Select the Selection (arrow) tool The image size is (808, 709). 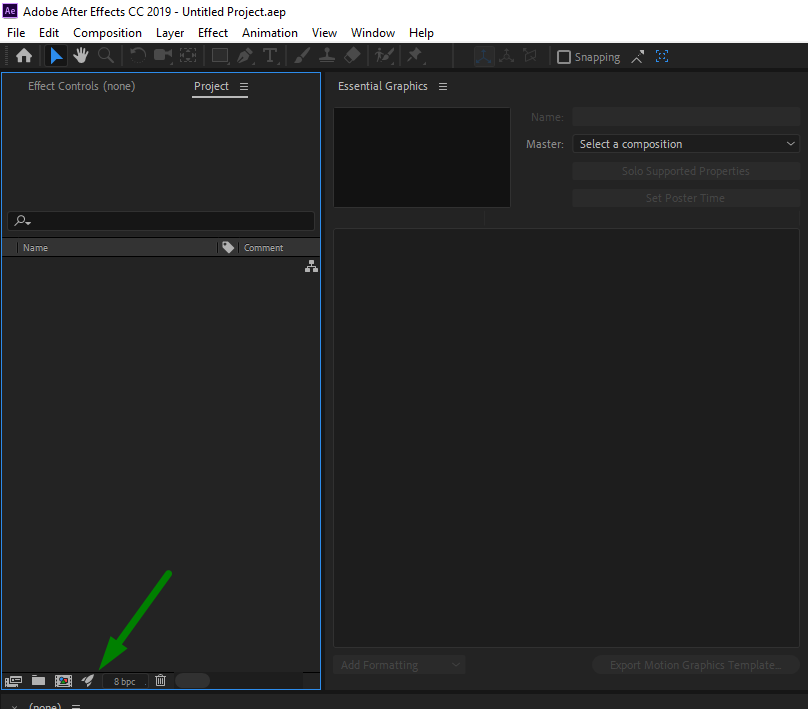point(56,56)
